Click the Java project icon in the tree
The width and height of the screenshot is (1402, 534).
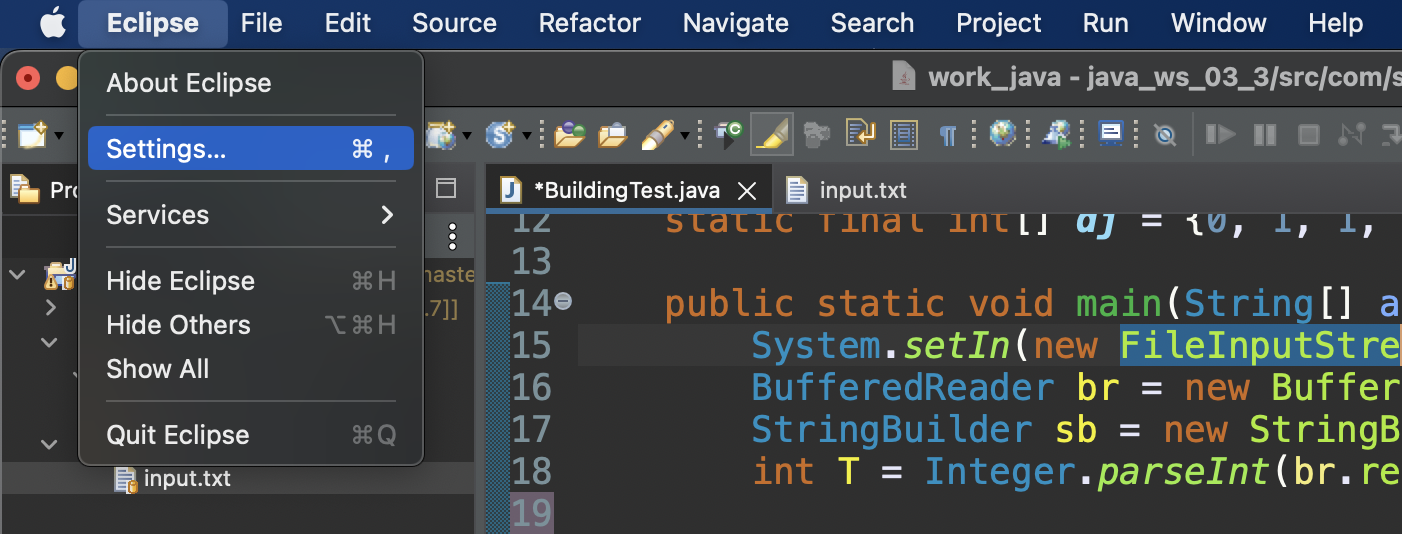coord(59,277)
